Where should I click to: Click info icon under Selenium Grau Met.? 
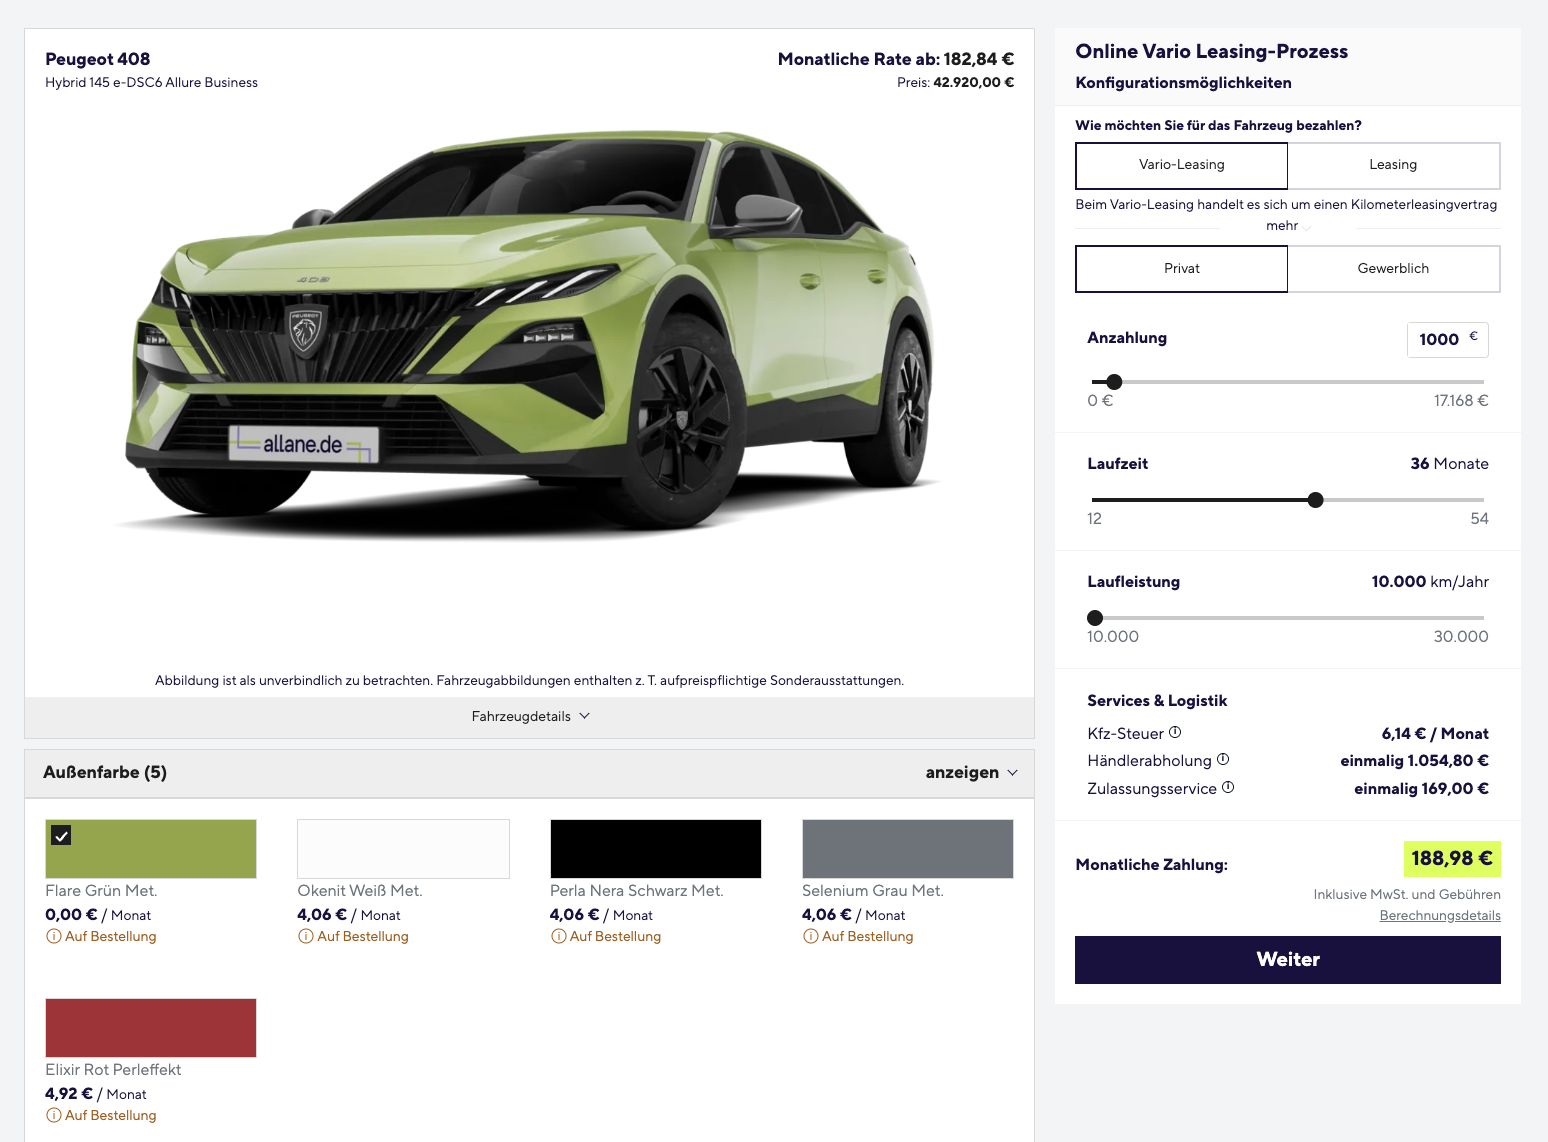coord(811,937)
